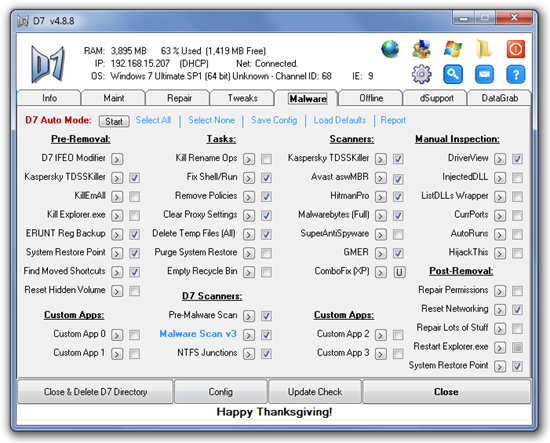This screenshot has width=550, height=443.
Task: Run ERUNT Reg Backup arrow button
Action: pos(117,234)
